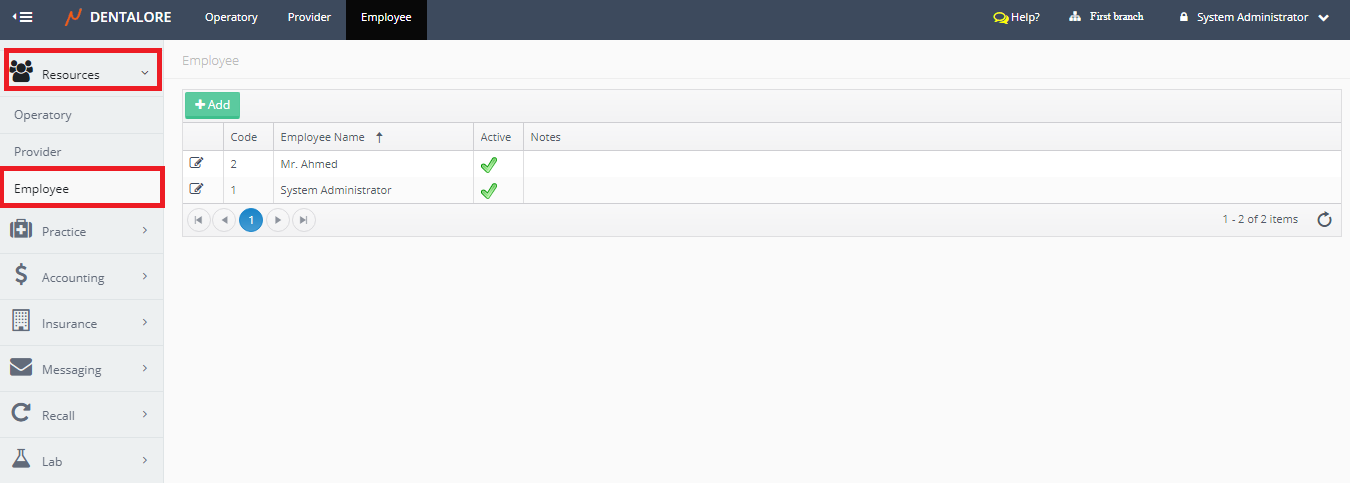Screen dimensions: 1350x483
Task: Refresh the employee grid
Action: (1324, 220)
